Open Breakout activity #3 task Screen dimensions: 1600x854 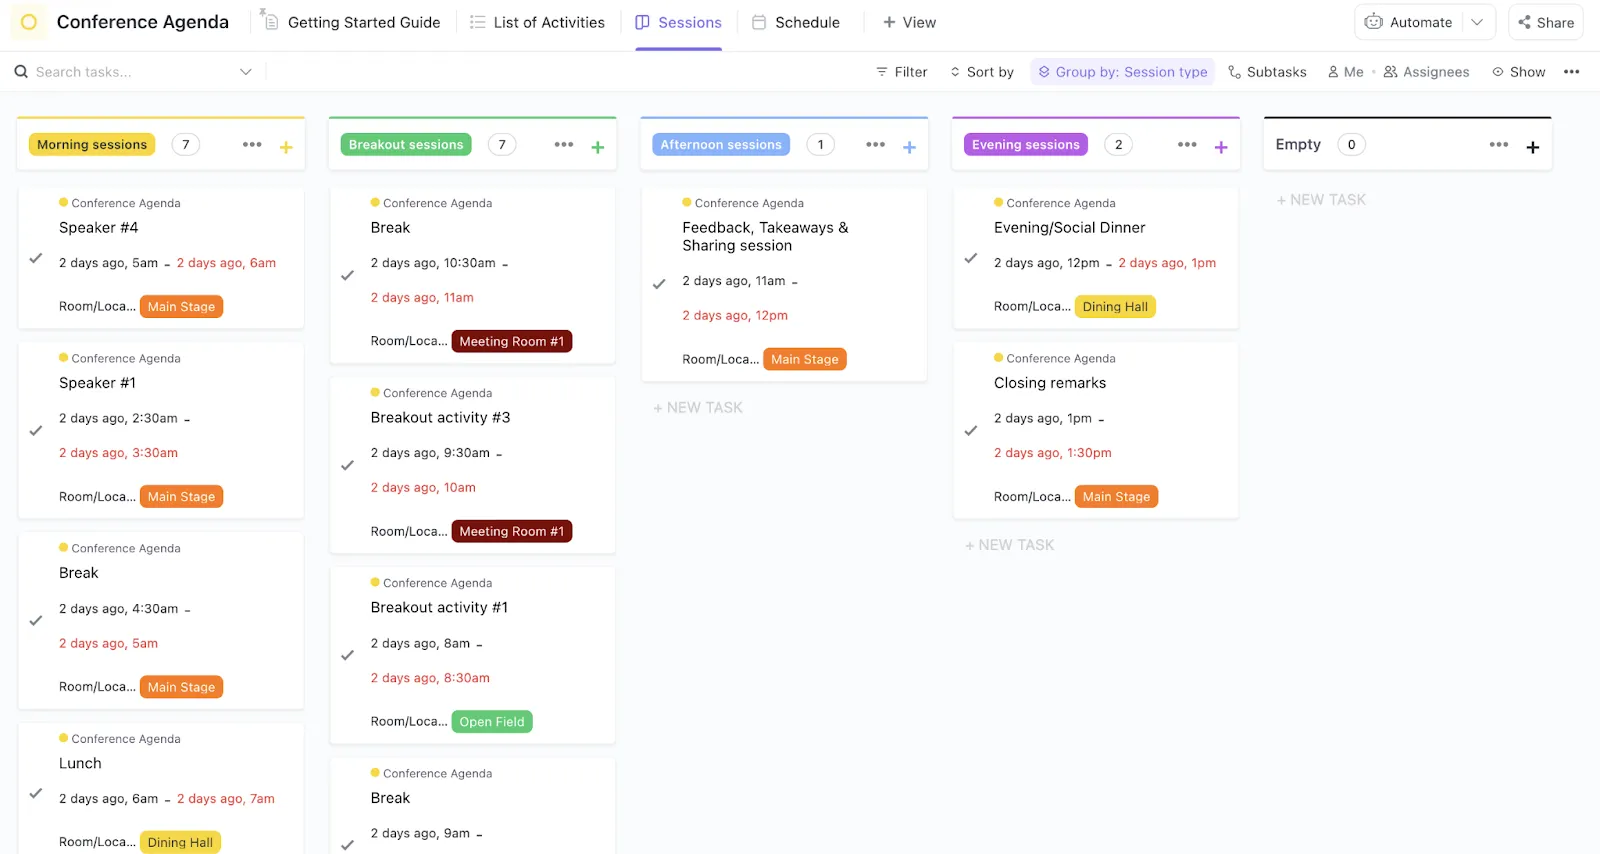(x=440, y=418)
